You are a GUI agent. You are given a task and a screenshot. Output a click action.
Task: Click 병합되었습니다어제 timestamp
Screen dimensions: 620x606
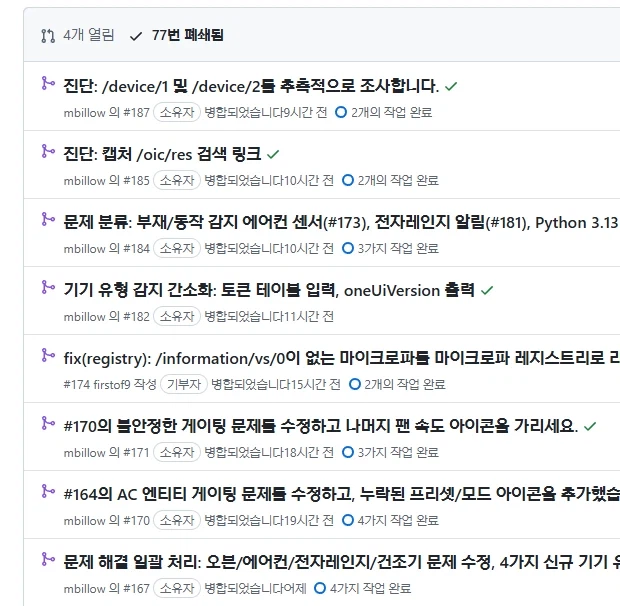(255, 588)
